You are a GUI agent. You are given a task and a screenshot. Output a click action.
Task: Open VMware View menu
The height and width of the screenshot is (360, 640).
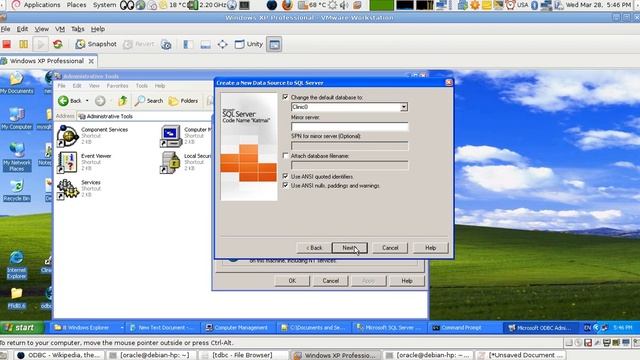click(41, 29)
